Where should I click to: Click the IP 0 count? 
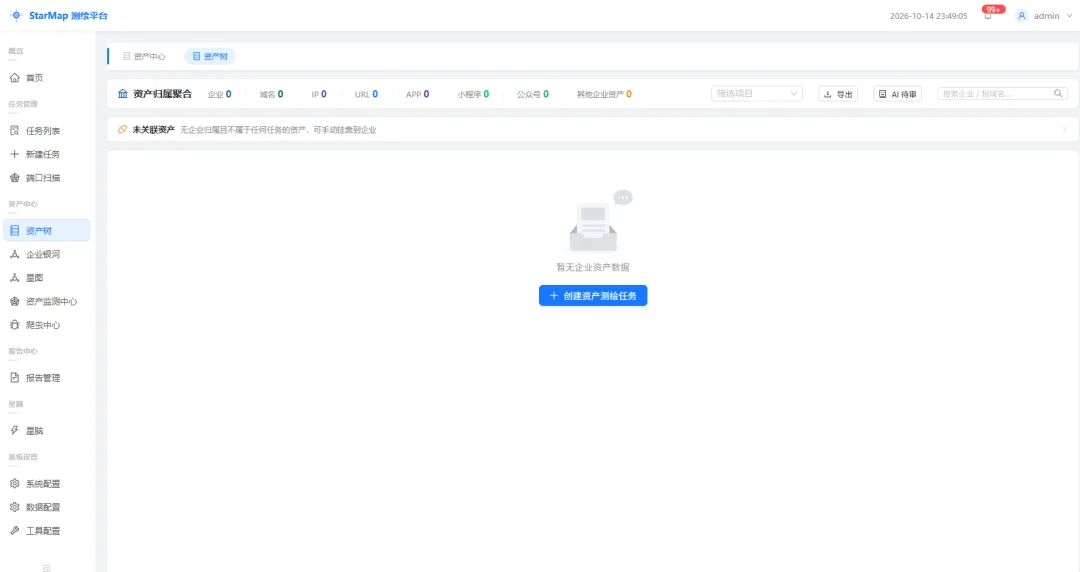pos(319,94)
